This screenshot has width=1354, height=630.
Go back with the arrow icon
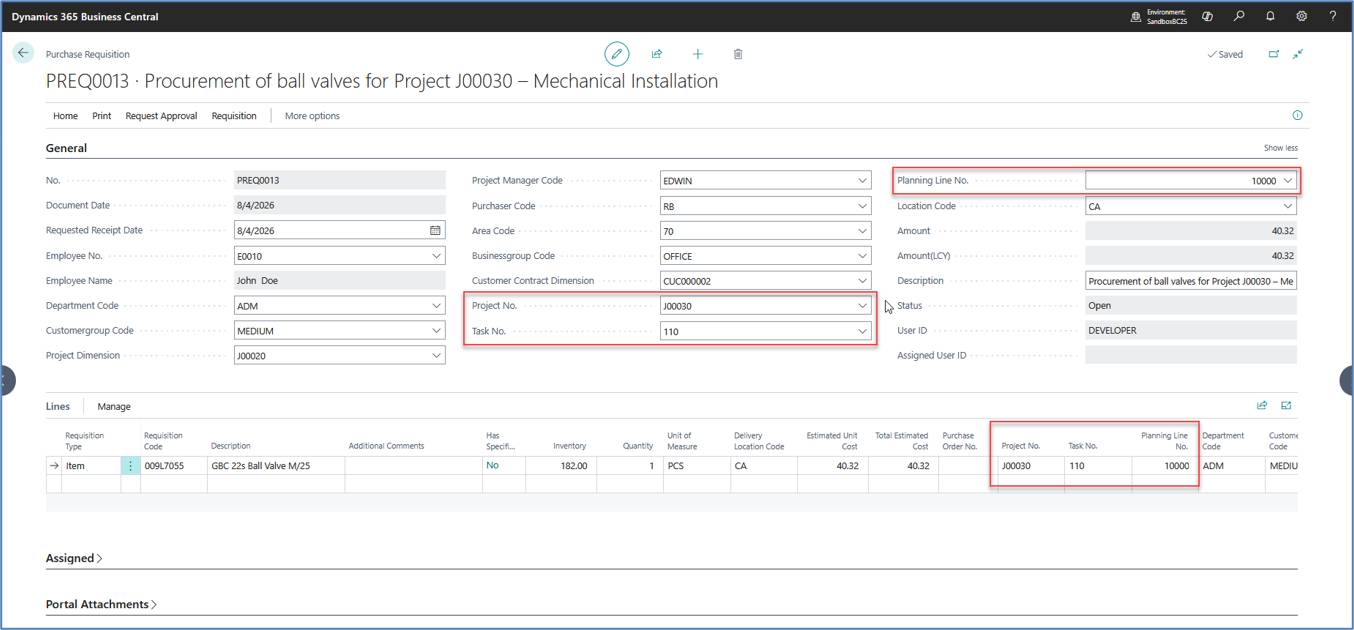pos(24,53)
